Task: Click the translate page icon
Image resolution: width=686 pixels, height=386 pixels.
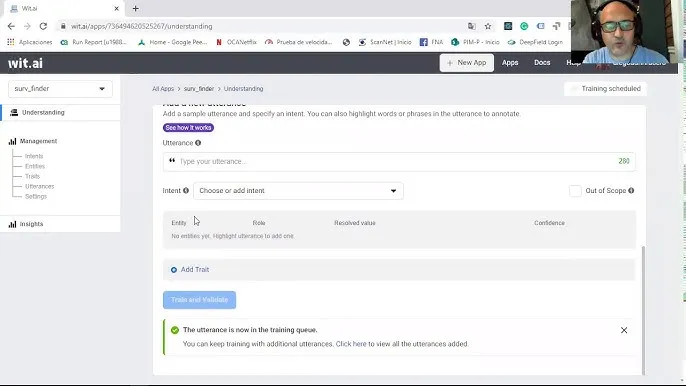Action: click(472, 26)
